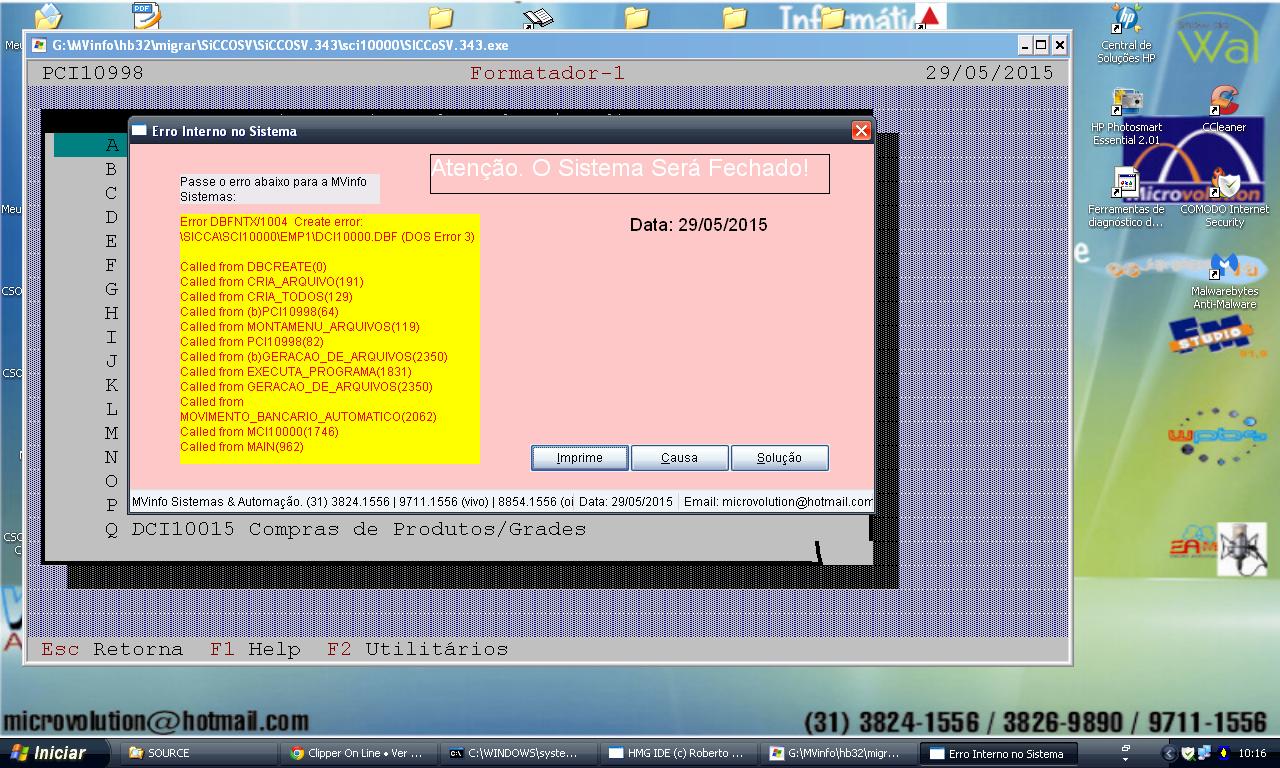
Task: Close the Erro Interno no Sistema dialog
Action: point(861,131)
